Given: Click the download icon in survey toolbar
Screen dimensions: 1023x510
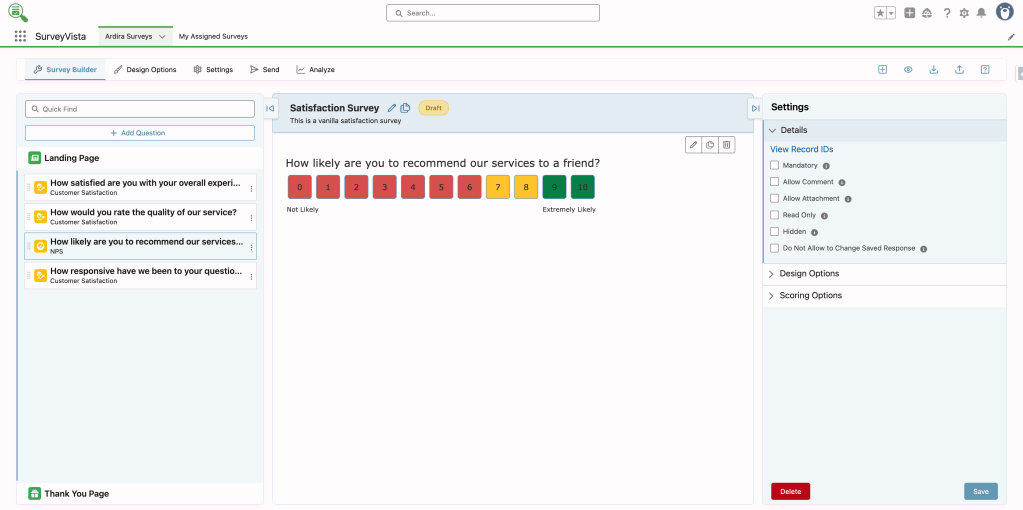Looking at the screenshot, I should point(934,70).
